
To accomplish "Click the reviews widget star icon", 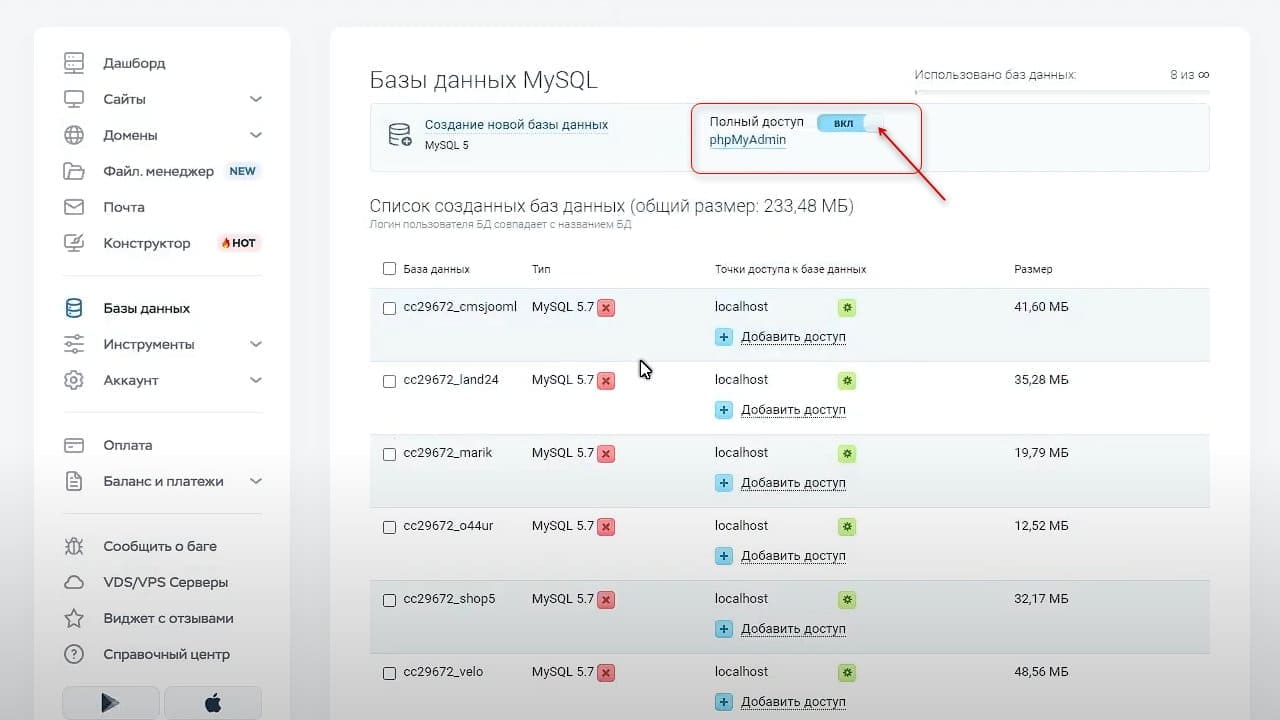I will (74, 618).
